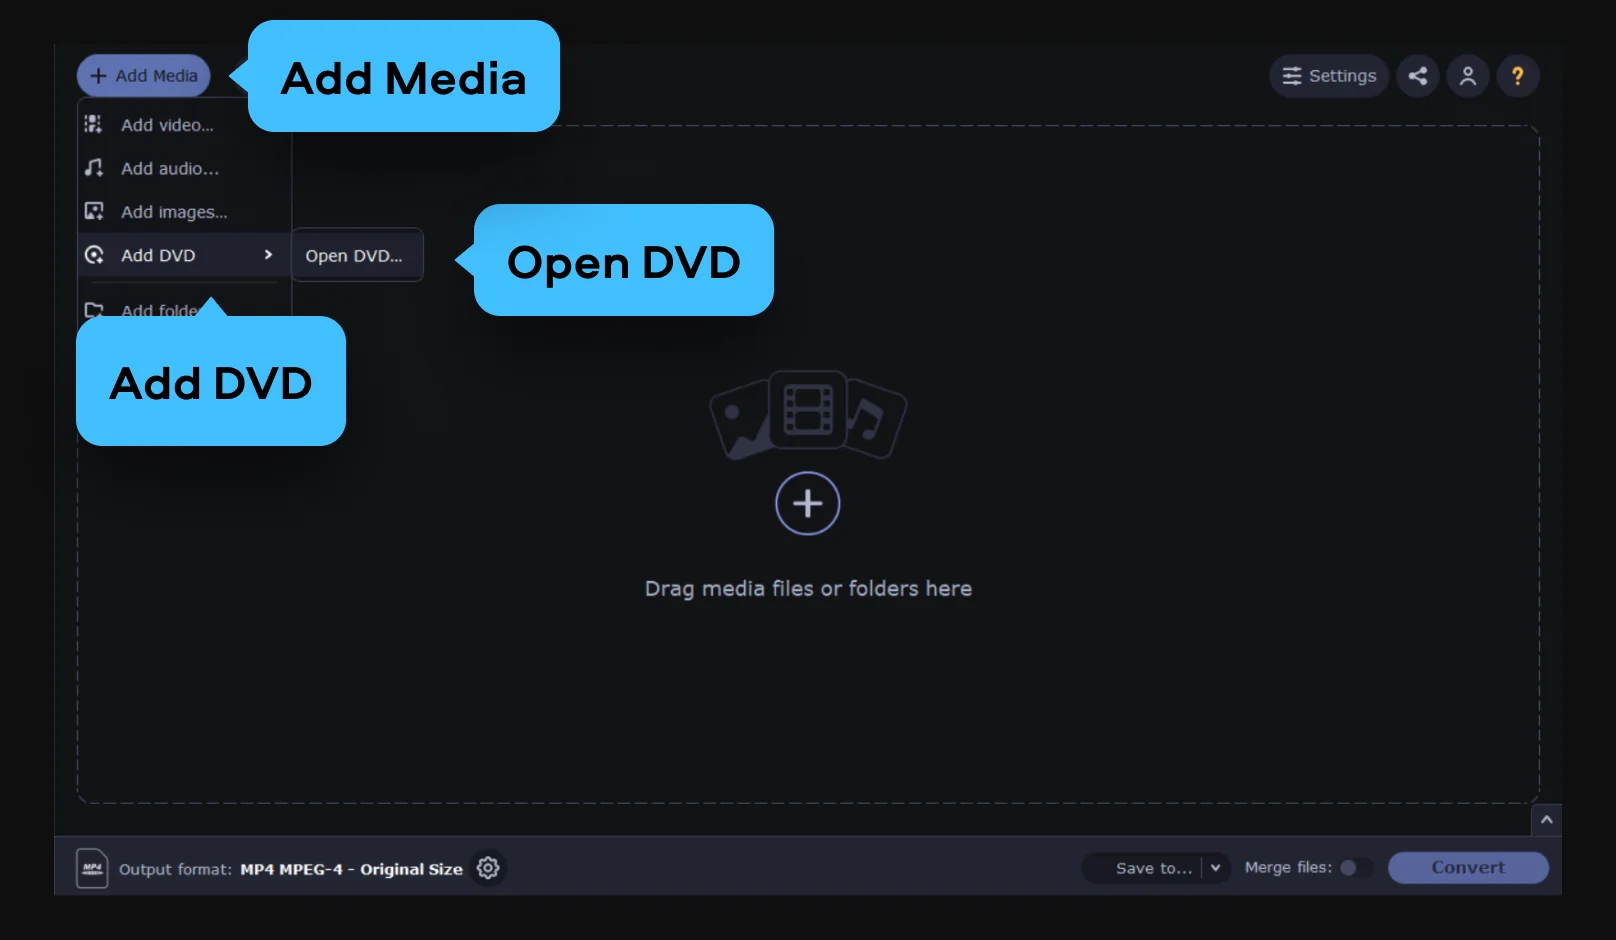Screen dimensions: 1616x940
Task: Click the media files illustration
Action: coord(808,415)
